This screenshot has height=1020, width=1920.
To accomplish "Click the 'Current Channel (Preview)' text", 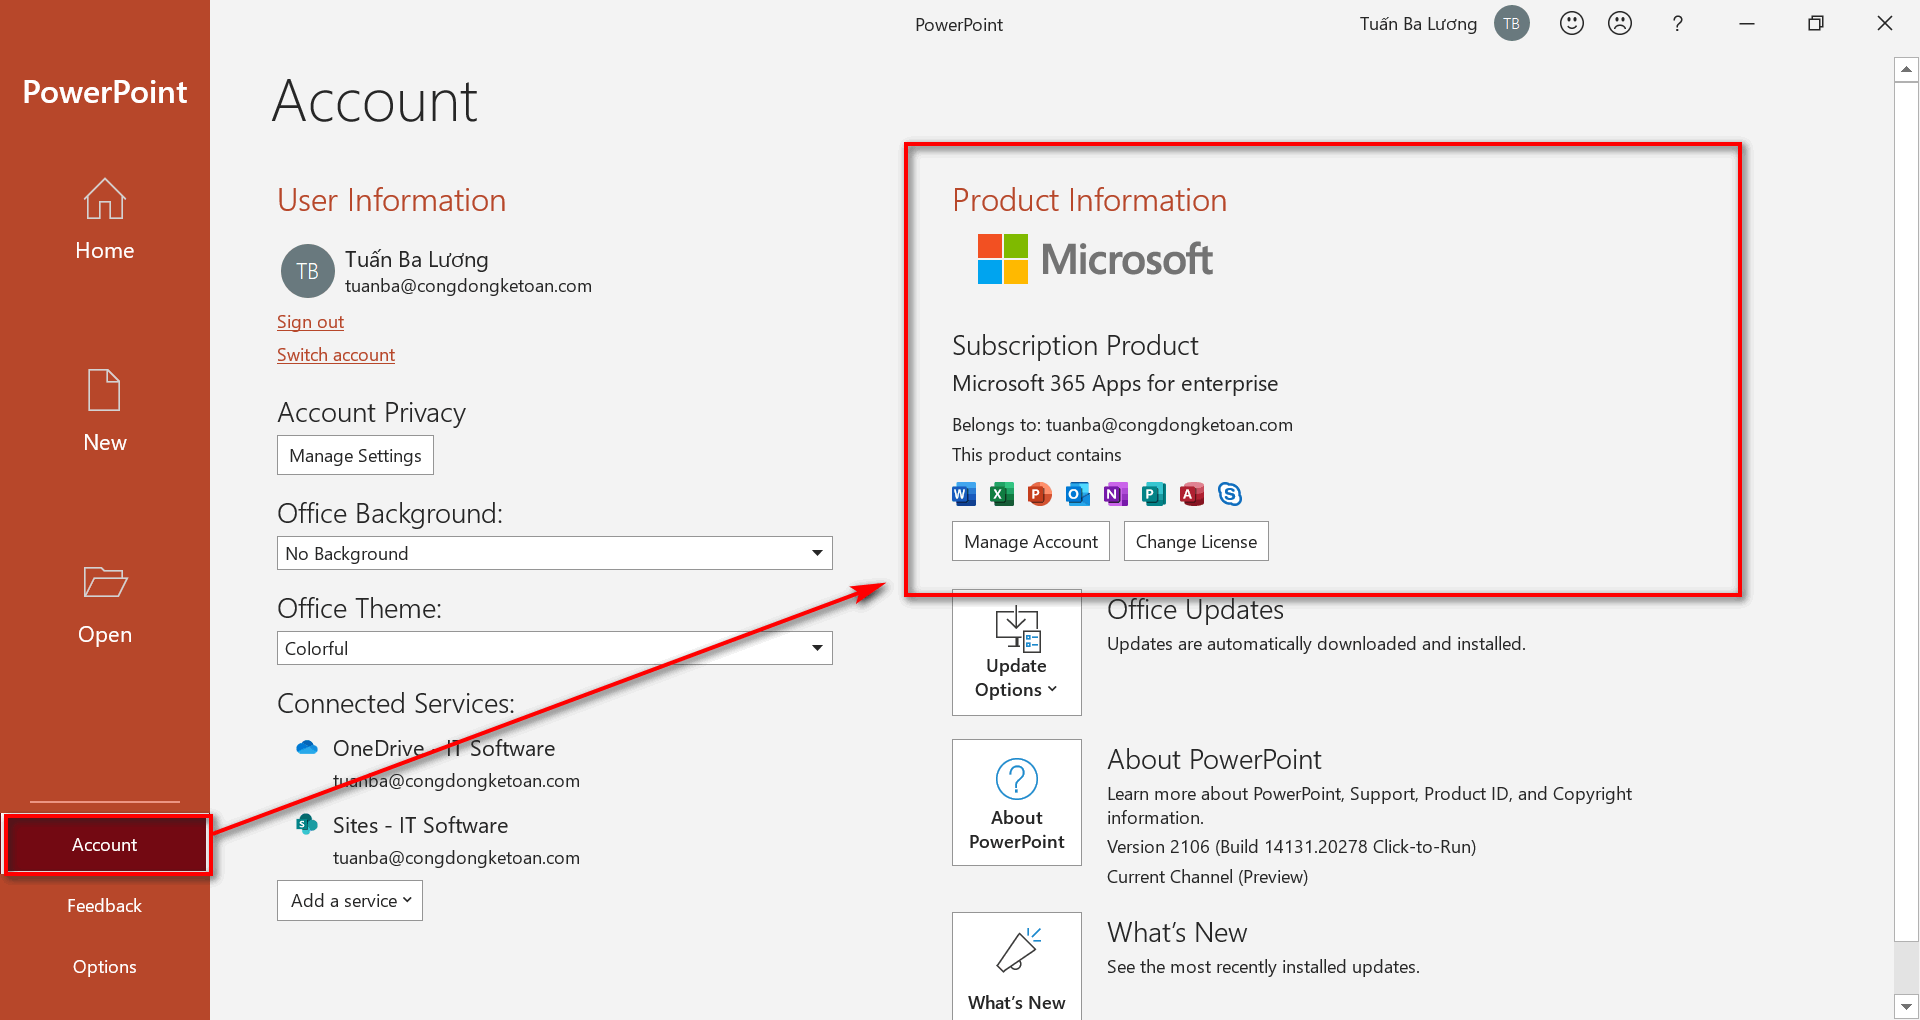I will coord(1207,877).
